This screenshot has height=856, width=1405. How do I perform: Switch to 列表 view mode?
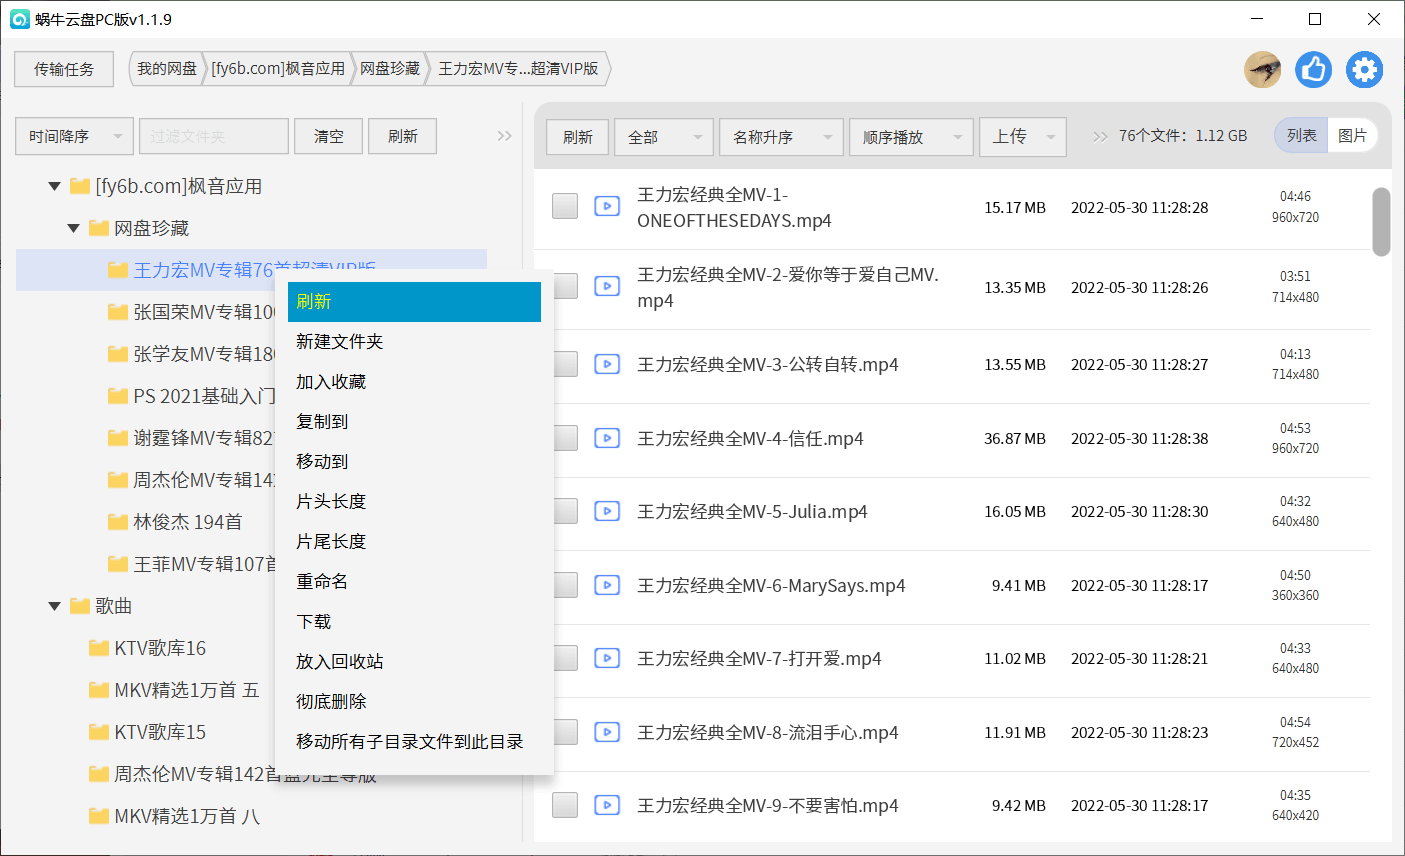(x=1301, y=136)
